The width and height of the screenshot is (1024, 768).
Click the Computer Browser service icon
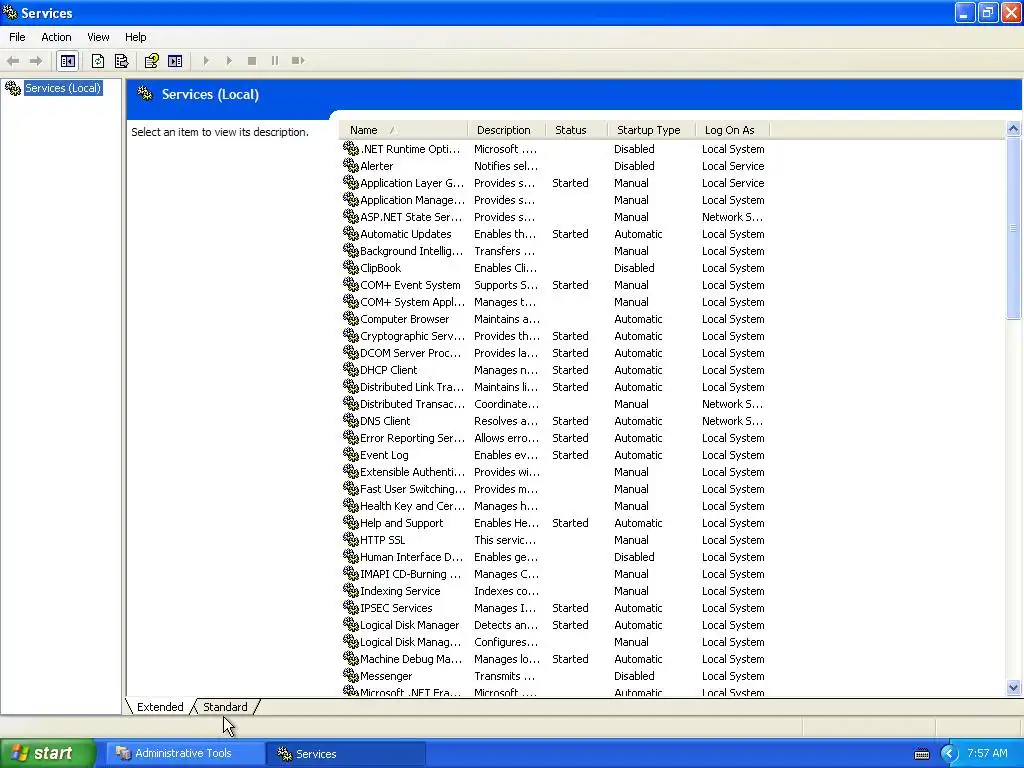coord(351,319)
